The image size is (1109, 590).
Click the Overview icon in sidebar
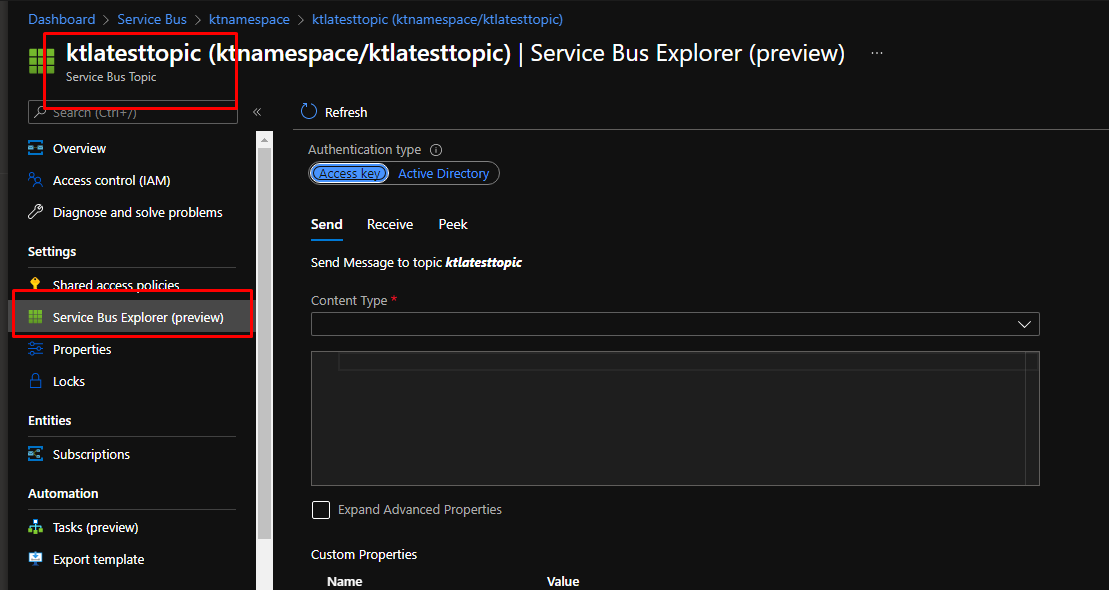pos(36,148)
